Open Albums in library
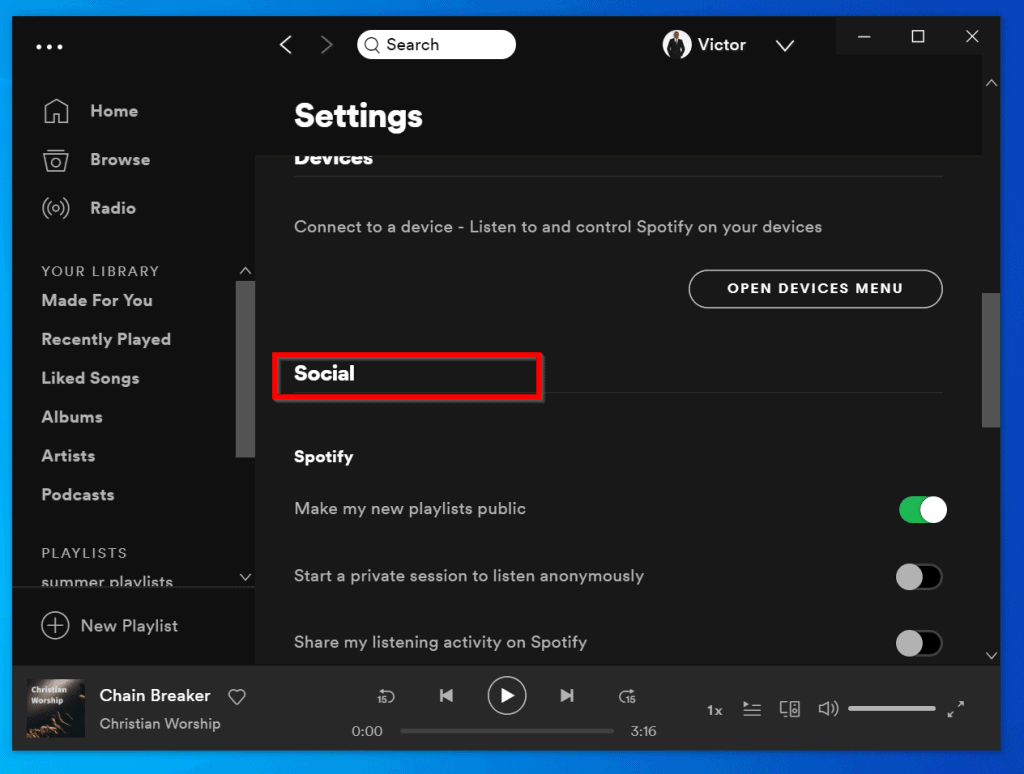Image resolution: width=1024 pixels, height=774 pixels. coord(72,417)
